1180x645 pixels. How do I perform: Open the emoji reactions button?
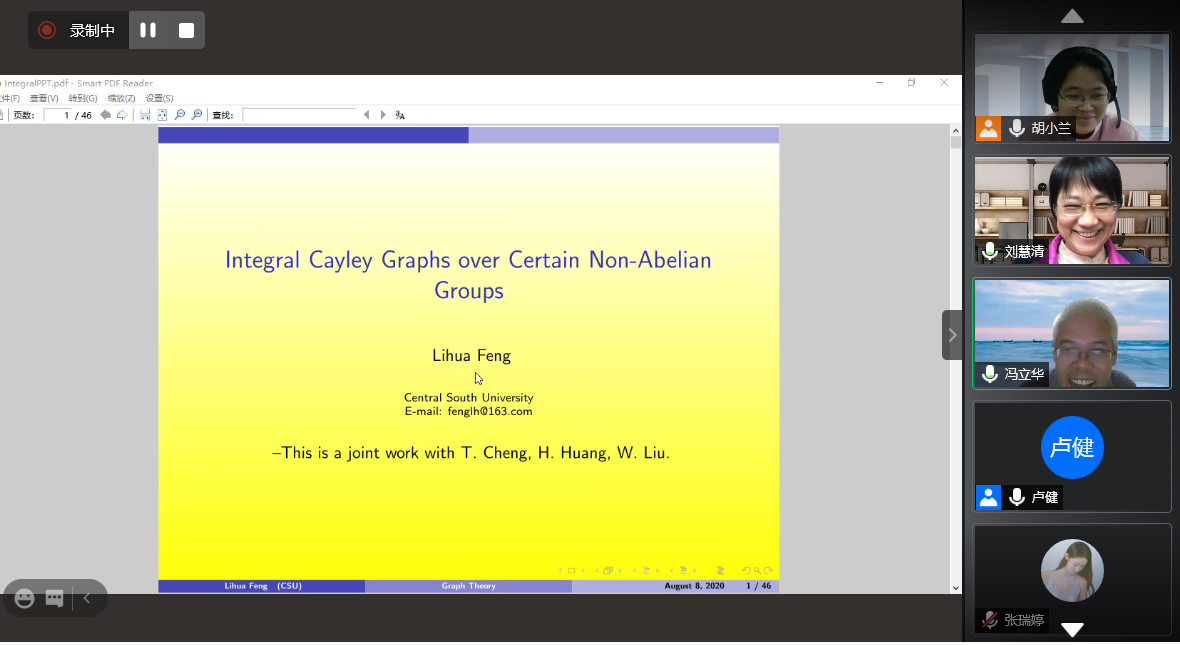pos(25,598)
